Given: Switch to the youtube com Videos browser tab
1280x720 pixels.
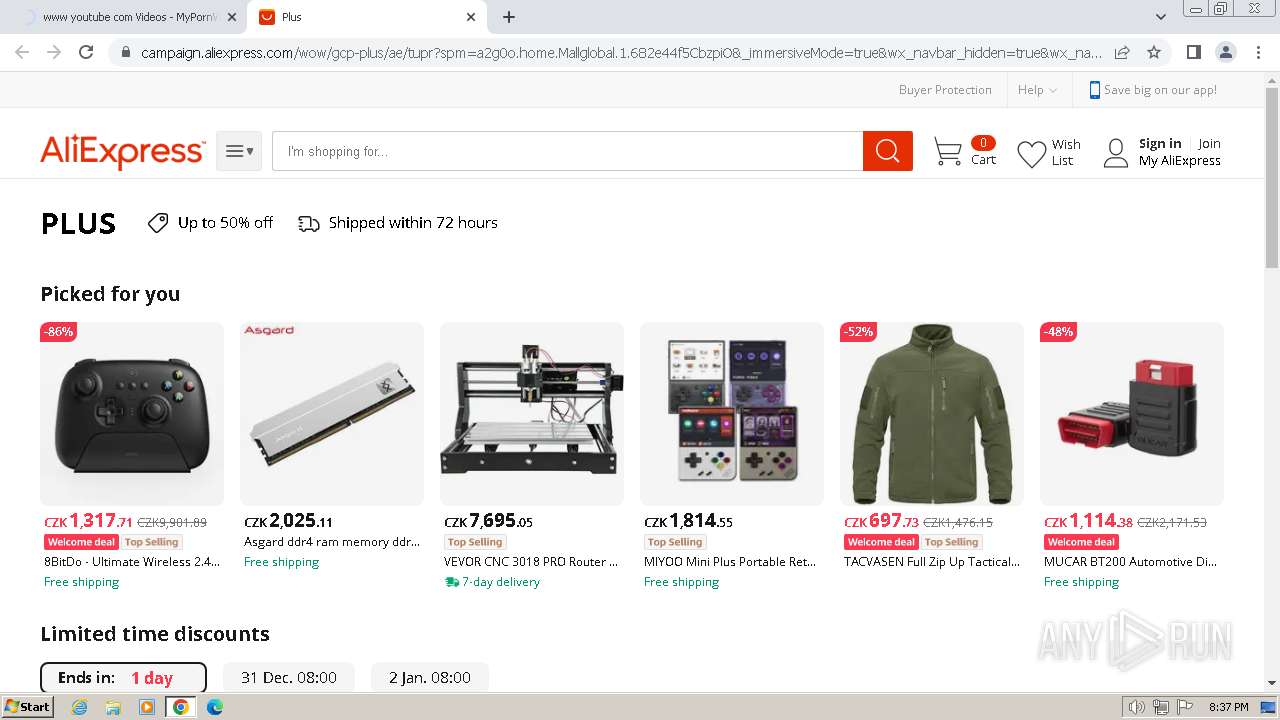Looking at the screenshot, I should pyautogui.click(x=122, y=17).
